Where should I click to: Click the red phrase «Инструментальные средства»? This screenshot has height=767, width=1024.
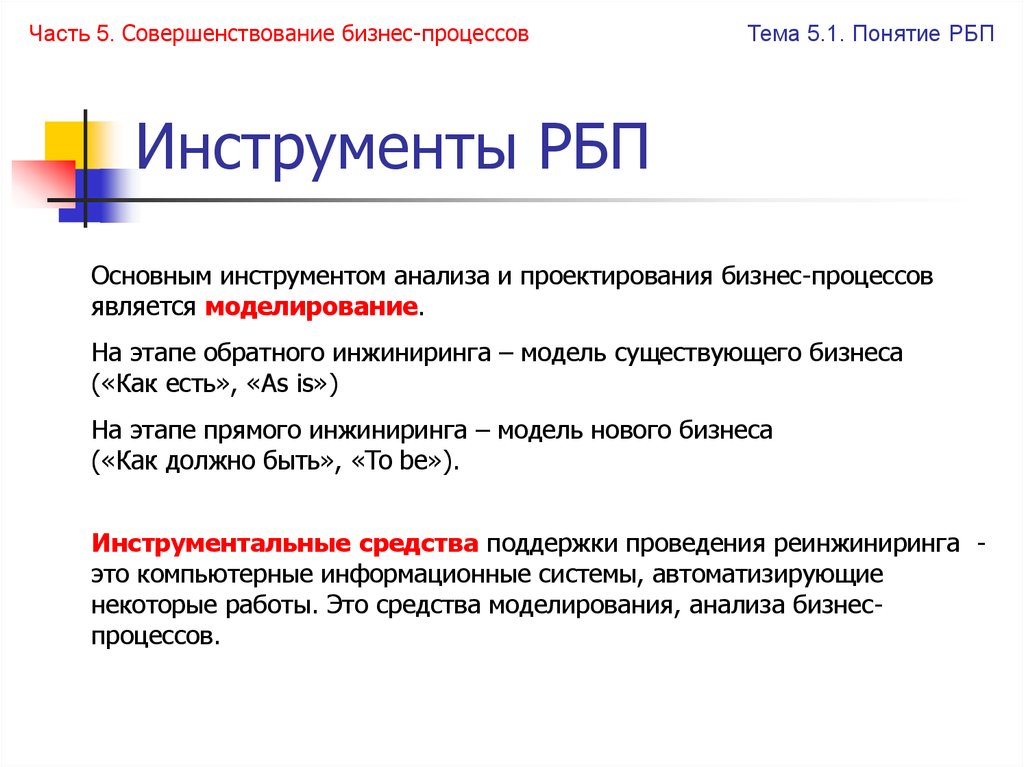coord(283,542)
